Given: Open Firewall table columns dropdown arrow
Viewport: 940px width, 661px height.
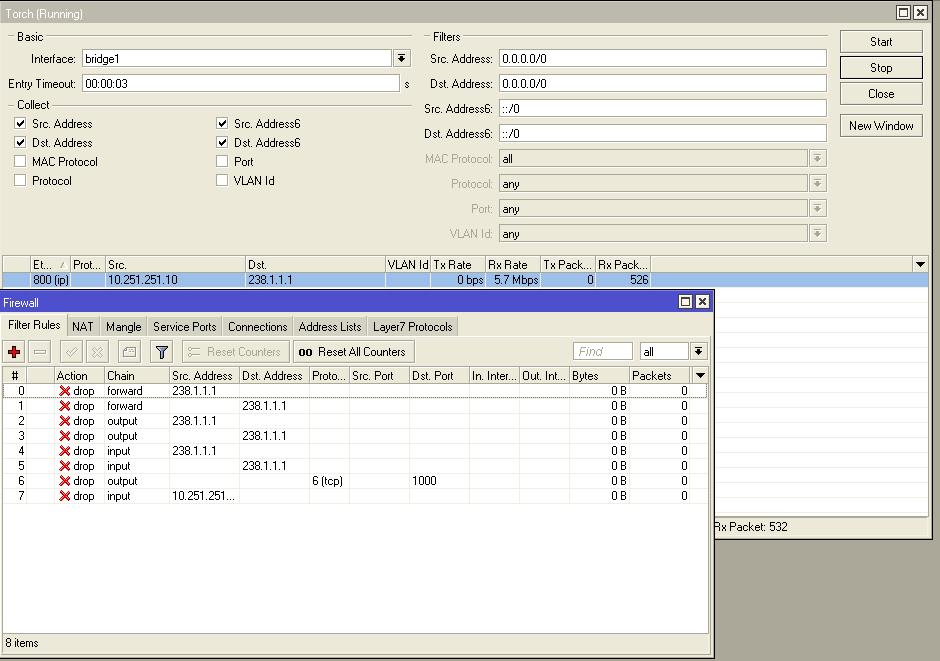Looking at the screenshot, I should coord(700,375).
